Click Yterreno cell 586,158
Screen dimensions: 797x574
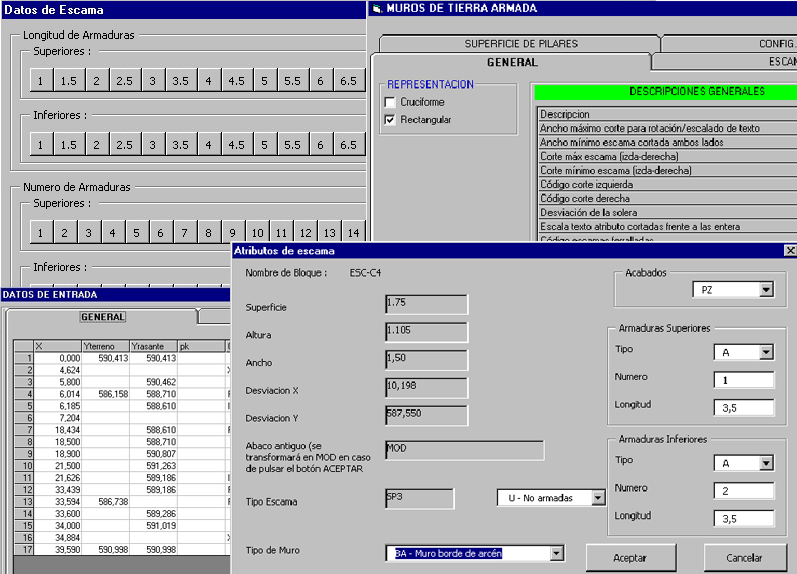pos(105,394)
